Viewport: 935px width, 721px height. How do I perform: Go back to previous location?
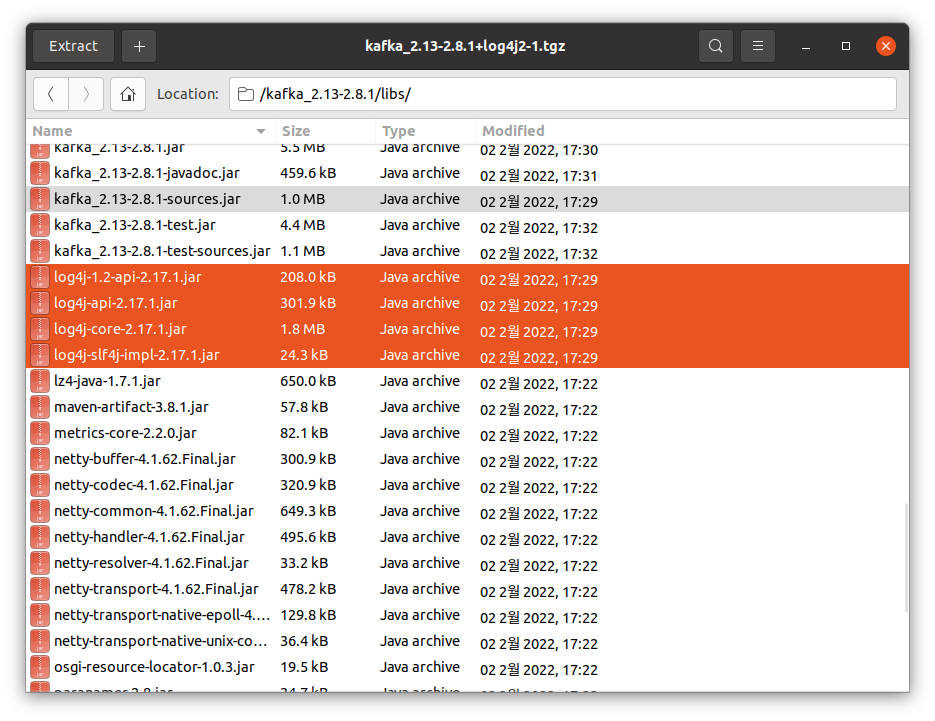point(51,94)
